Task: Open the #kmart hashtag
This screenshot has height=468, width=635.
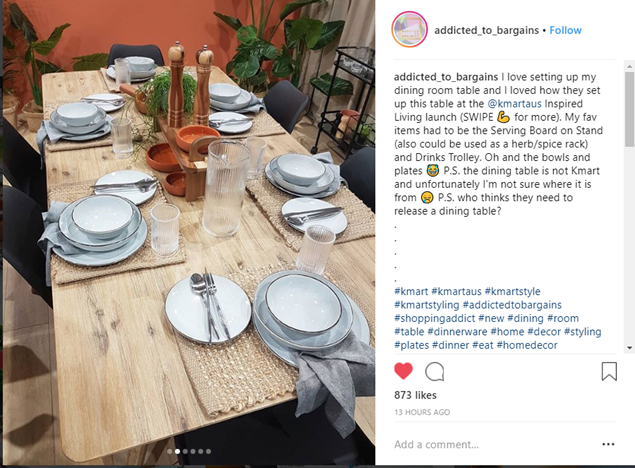Action: [411, 291]
